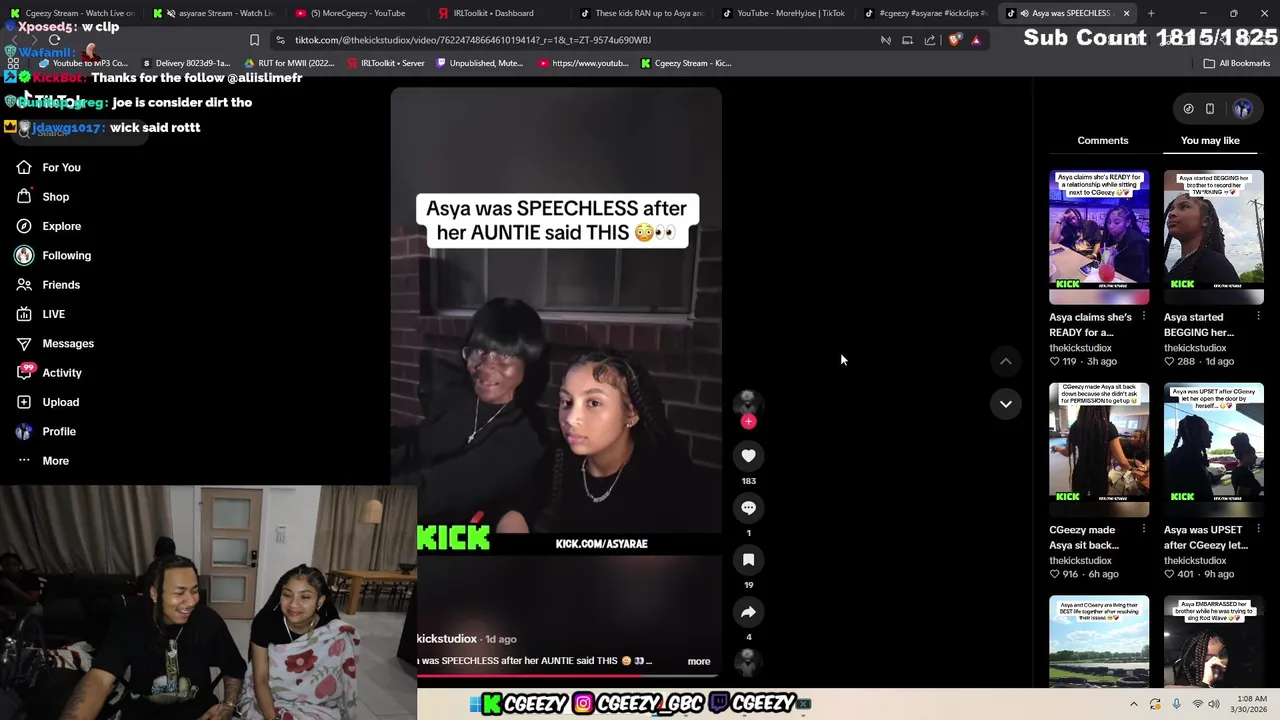This screenshot has width=1280, height=720.
Task: Open options for 'Asya was UPSET' video
Action: [x=1258, y=530]
